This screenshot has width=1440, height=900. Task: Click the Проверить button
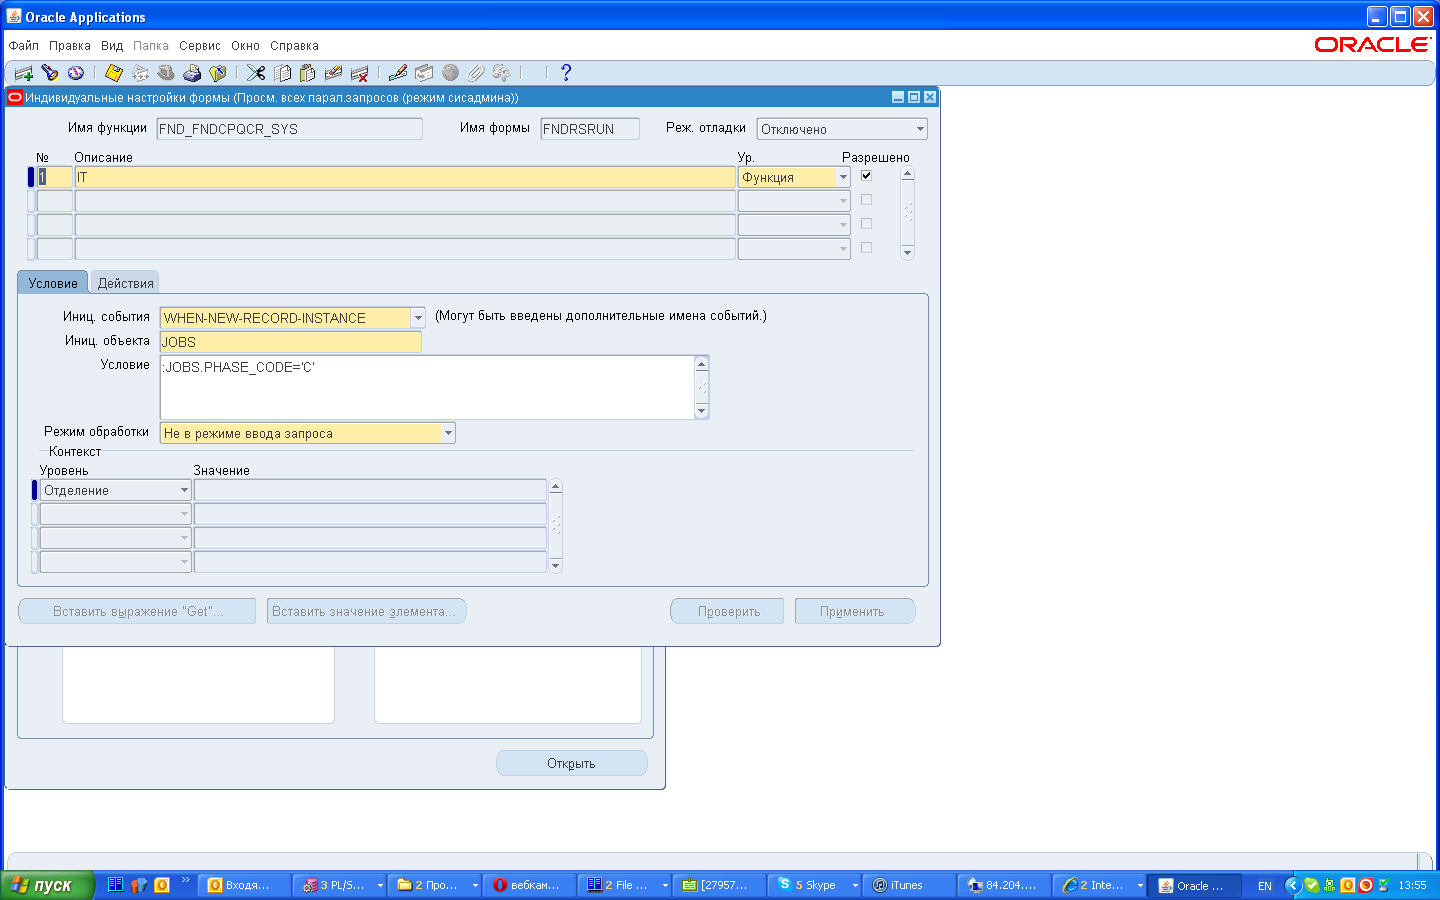728,611
